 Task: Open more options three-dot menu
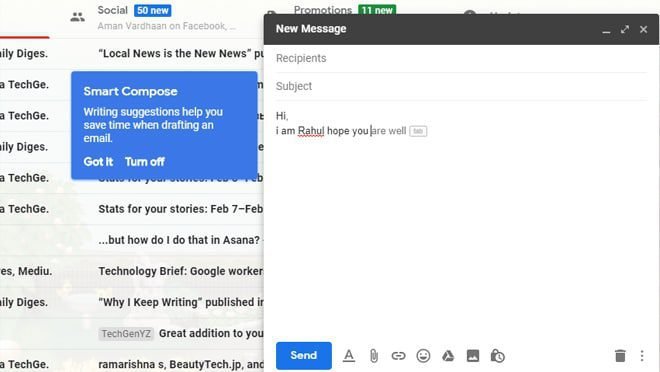pyautogui.click(x=642, y=356)
